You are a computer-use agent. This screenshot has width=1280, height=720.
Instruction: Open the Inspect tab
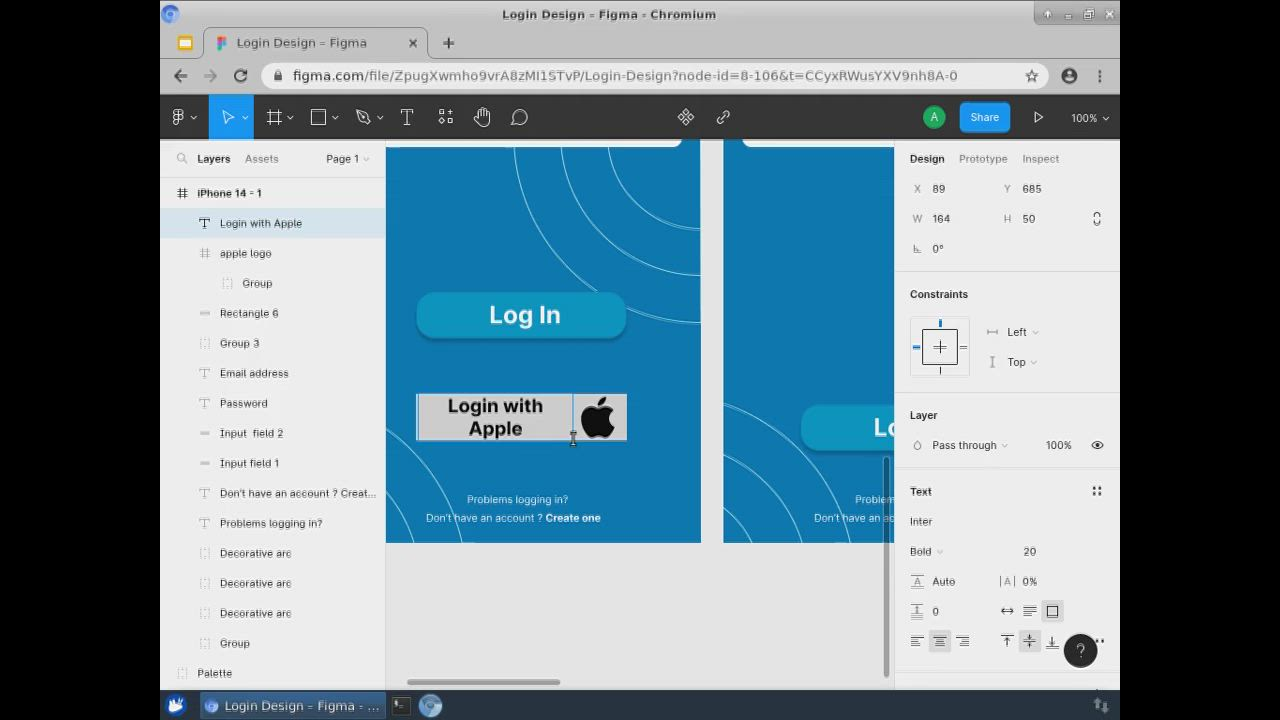1041,158
